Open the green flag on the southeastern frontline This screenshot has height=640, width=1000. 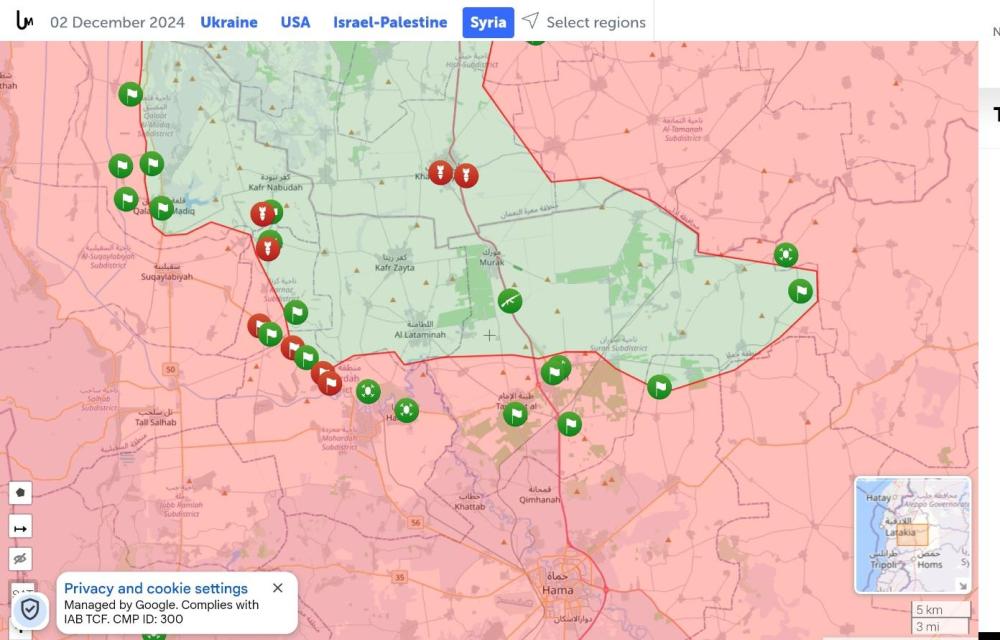coord(659,387)
